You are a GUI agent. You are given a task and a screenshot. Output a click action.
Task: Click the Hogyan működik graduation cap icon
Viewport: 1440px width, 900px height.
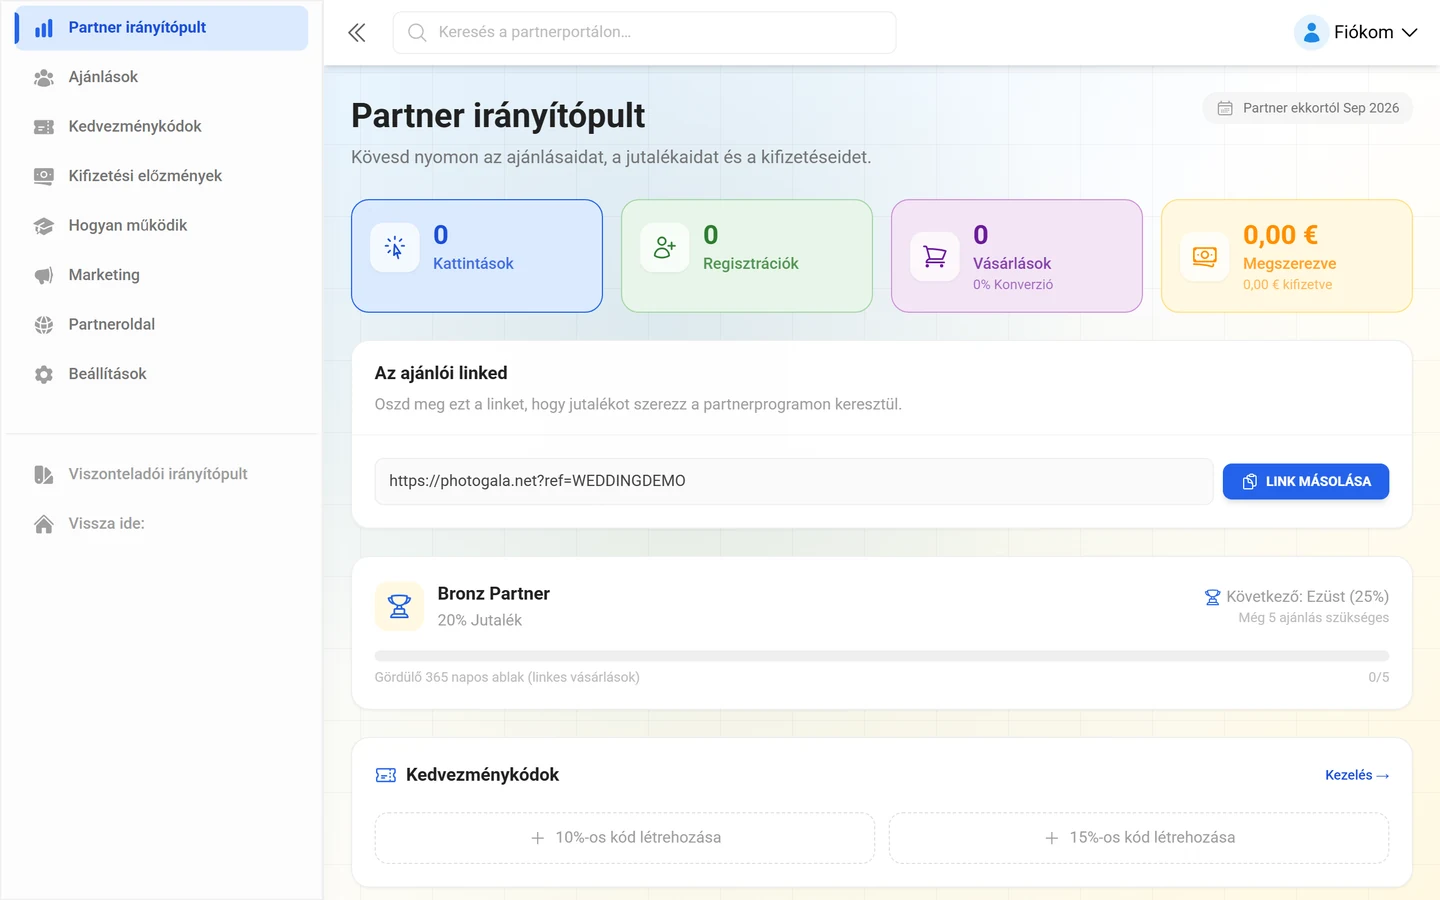pyautogui.click(x=44, y=226)
